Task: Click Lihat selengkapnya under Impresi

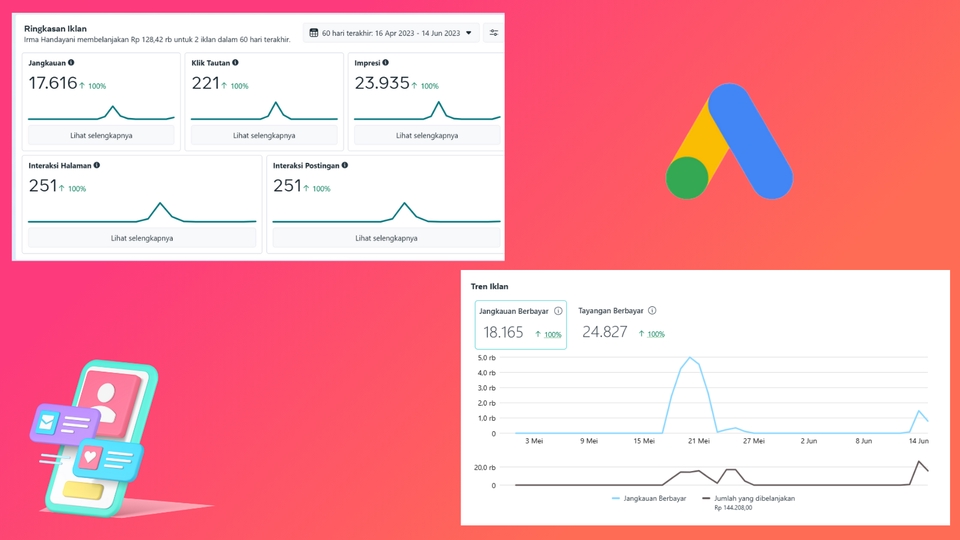Action: (427, 135)
